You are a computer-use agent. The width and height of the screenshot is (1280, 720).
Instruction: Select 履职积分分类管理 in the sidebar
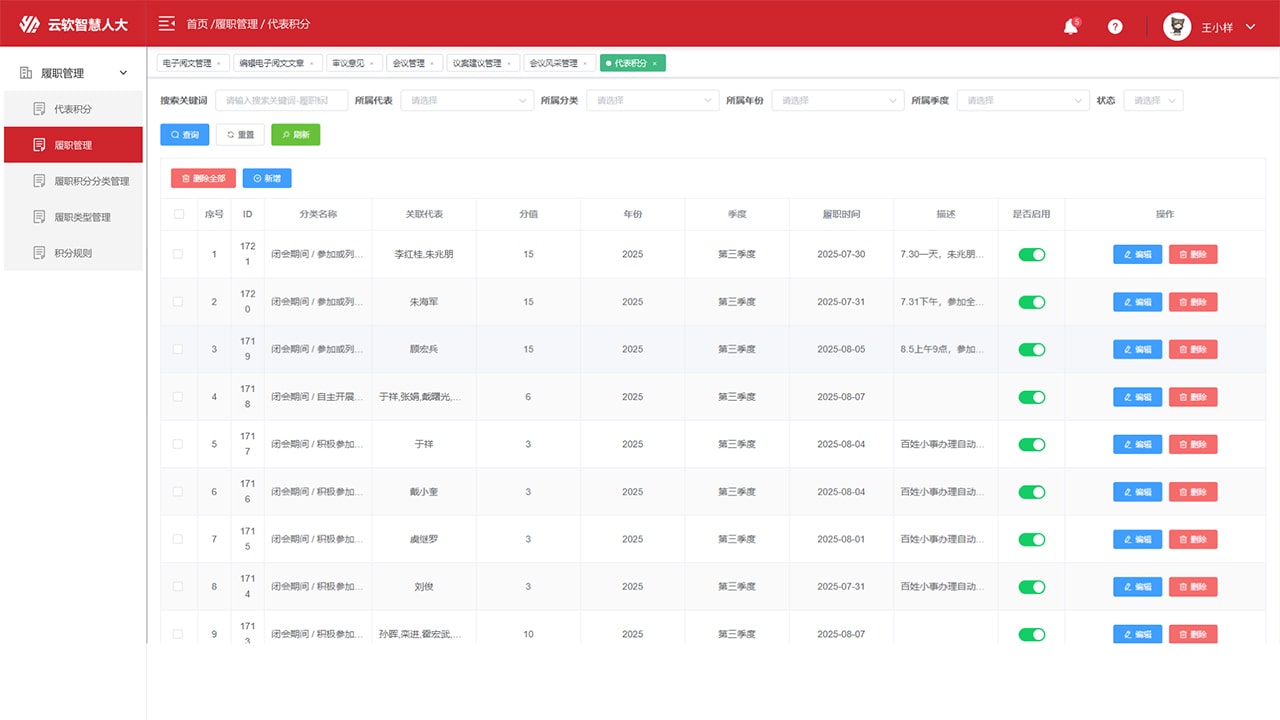click(91, 181)
